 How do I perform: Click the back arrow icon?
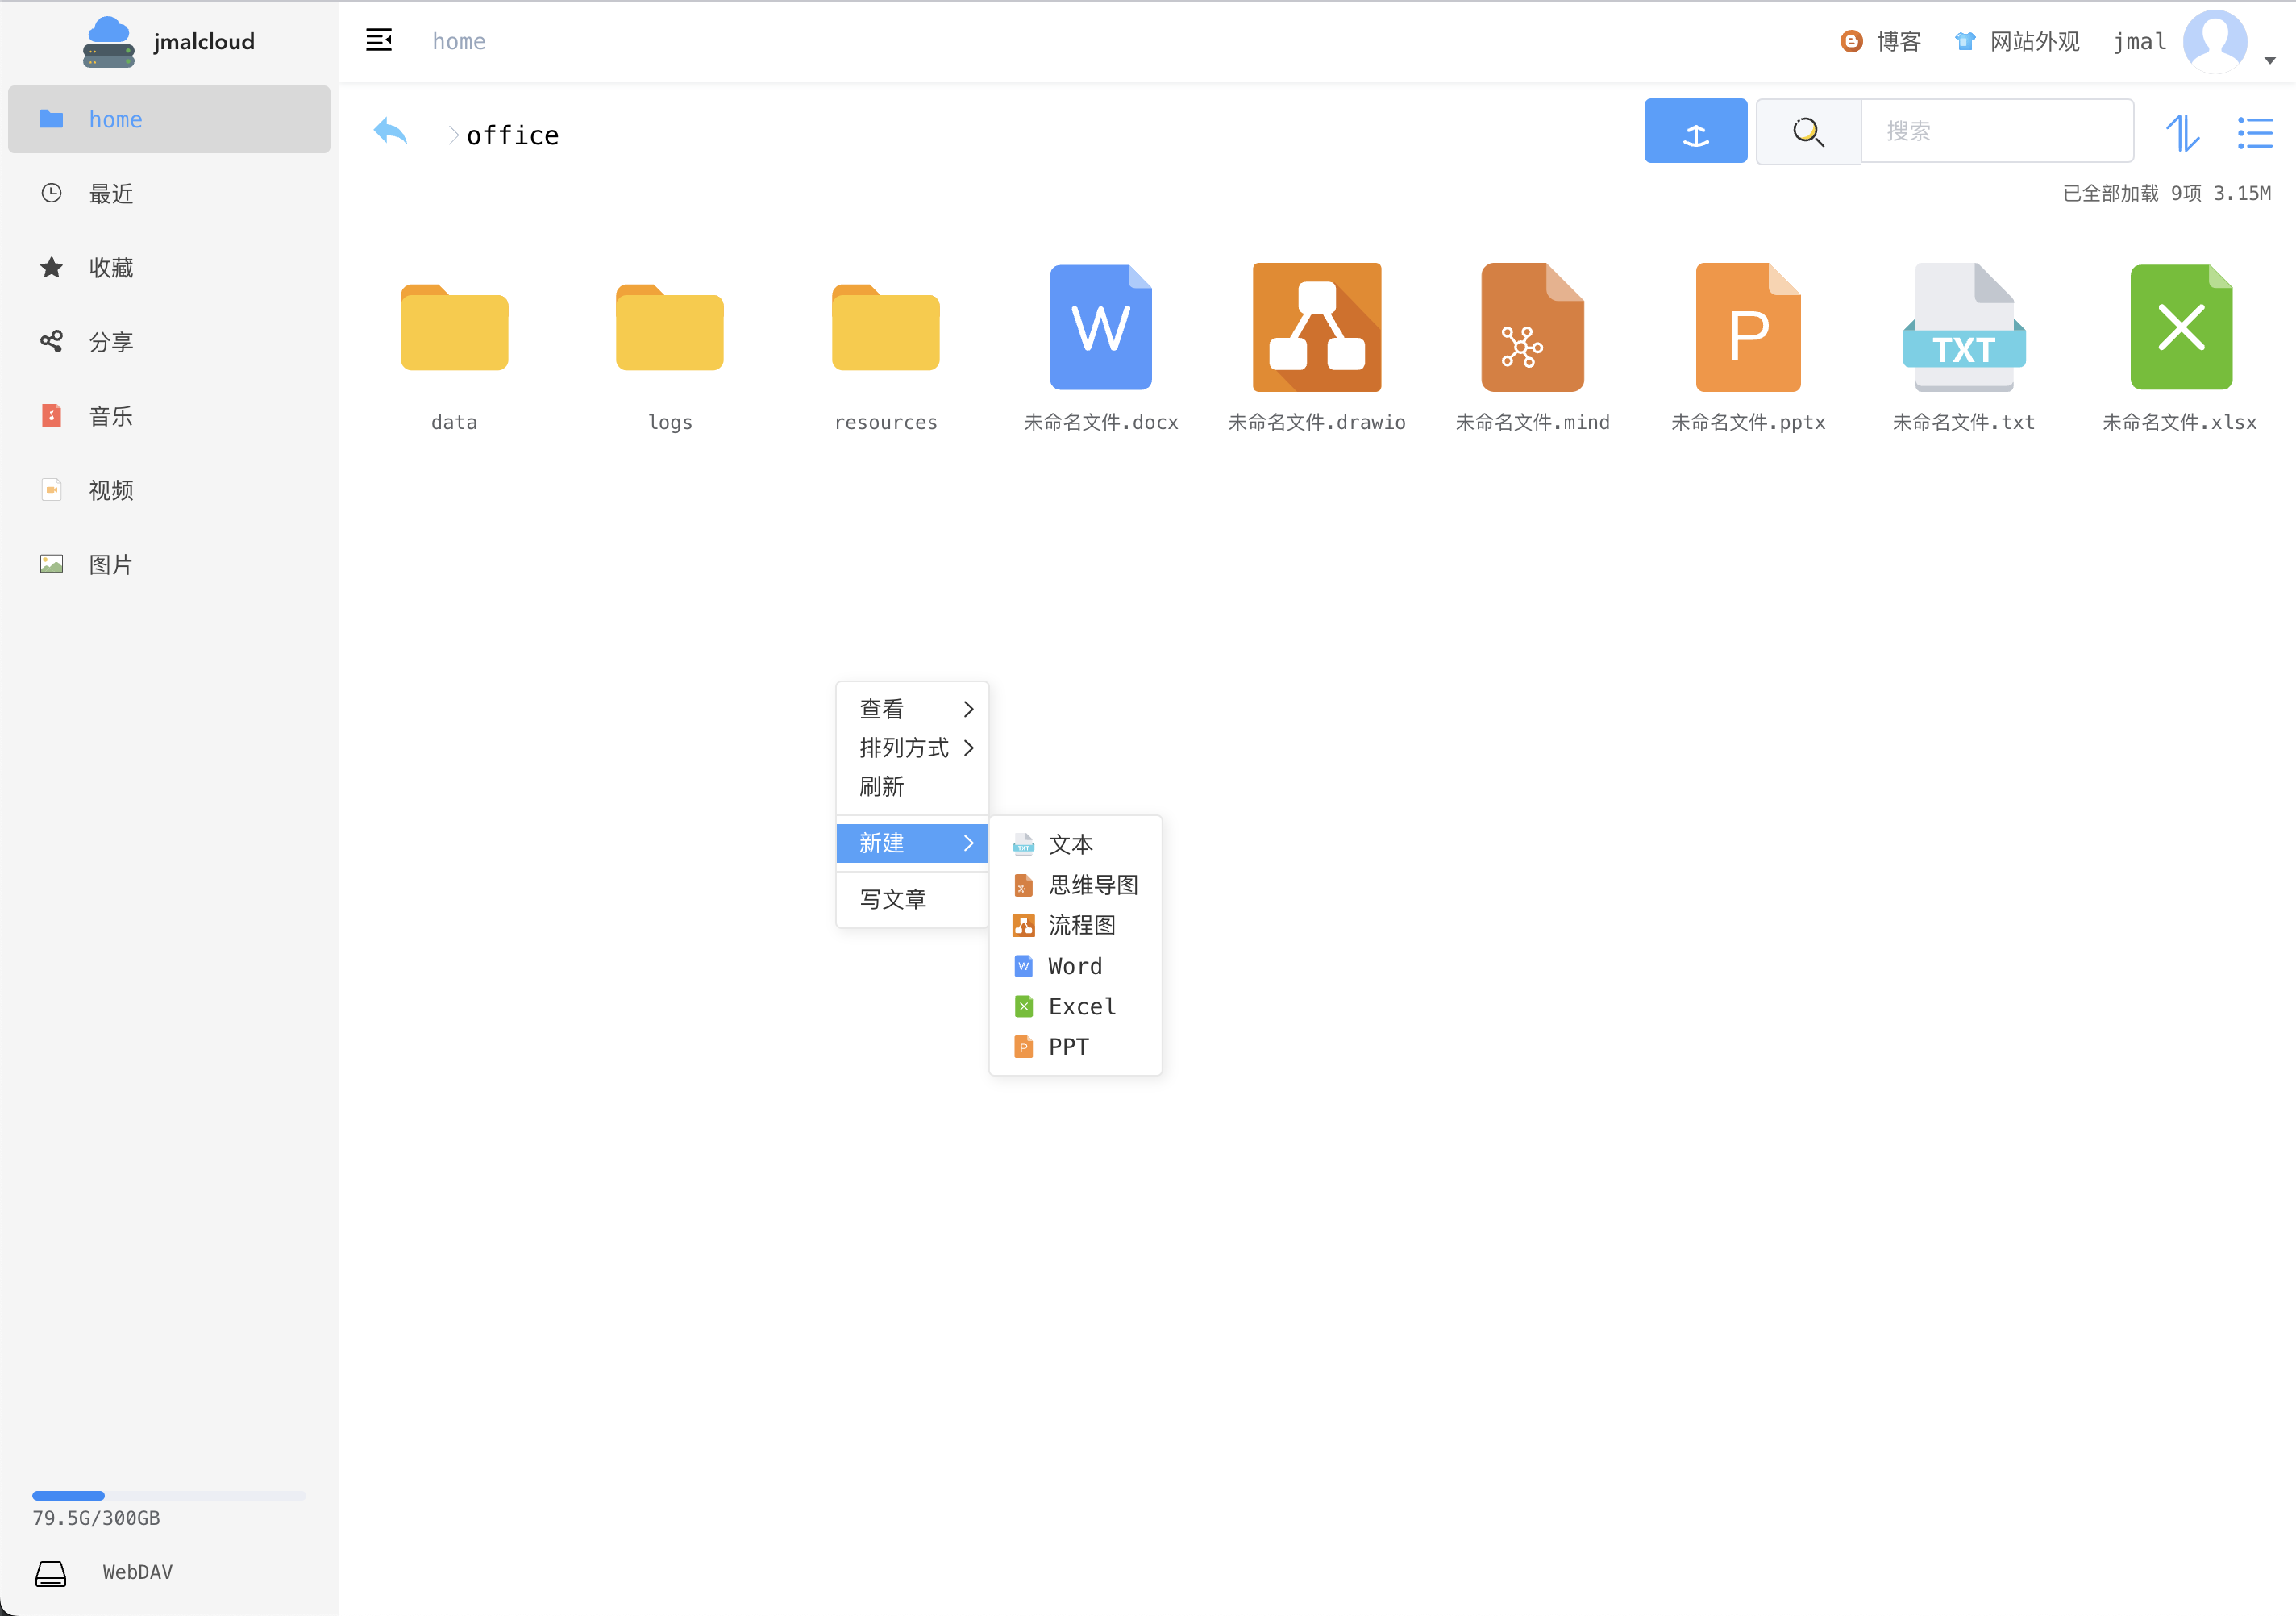point(390,132)
